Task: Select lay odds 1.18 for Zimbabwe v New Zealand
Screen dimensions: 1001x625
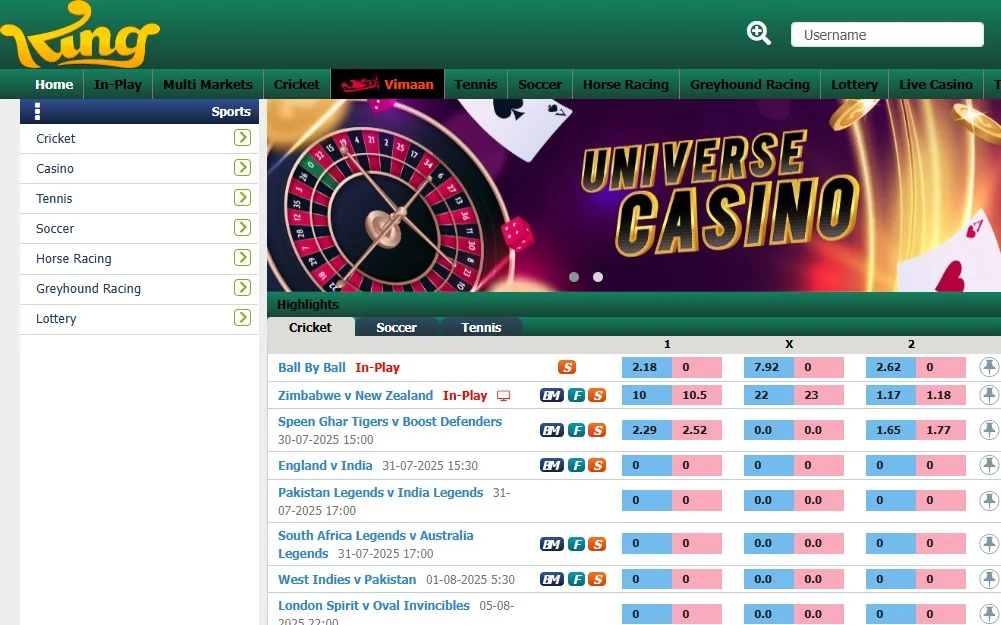Action: click(940, 395)
